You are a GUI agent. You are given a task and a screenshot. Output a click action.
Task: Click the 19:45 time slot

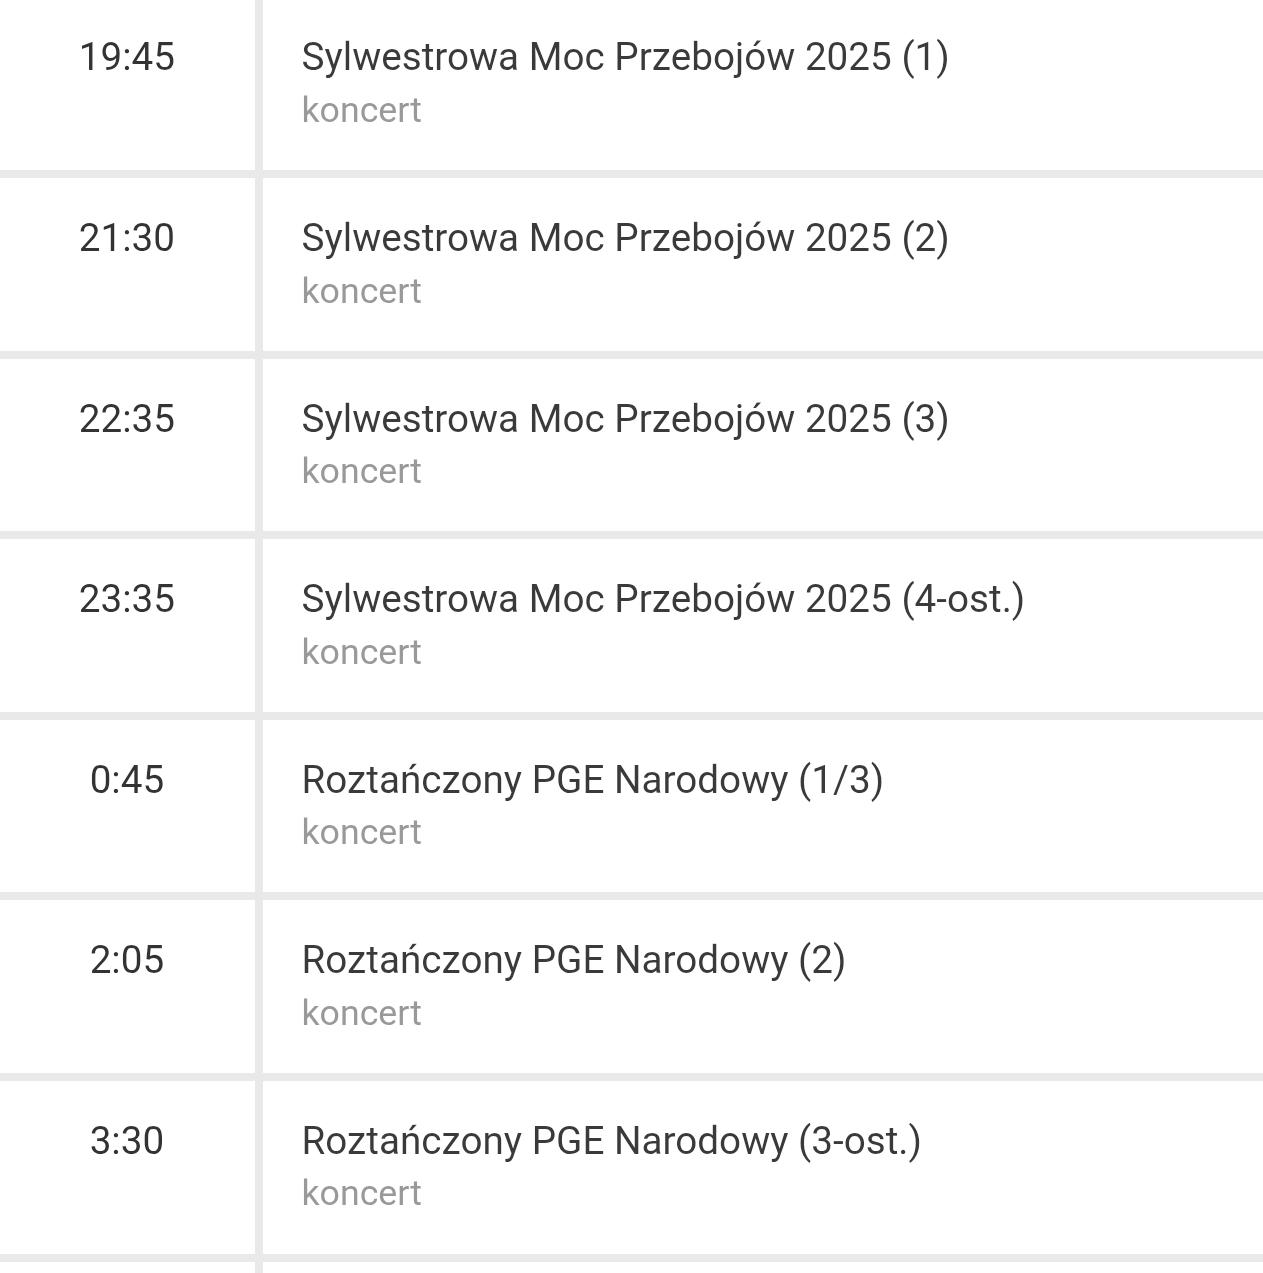pos(127,57)
